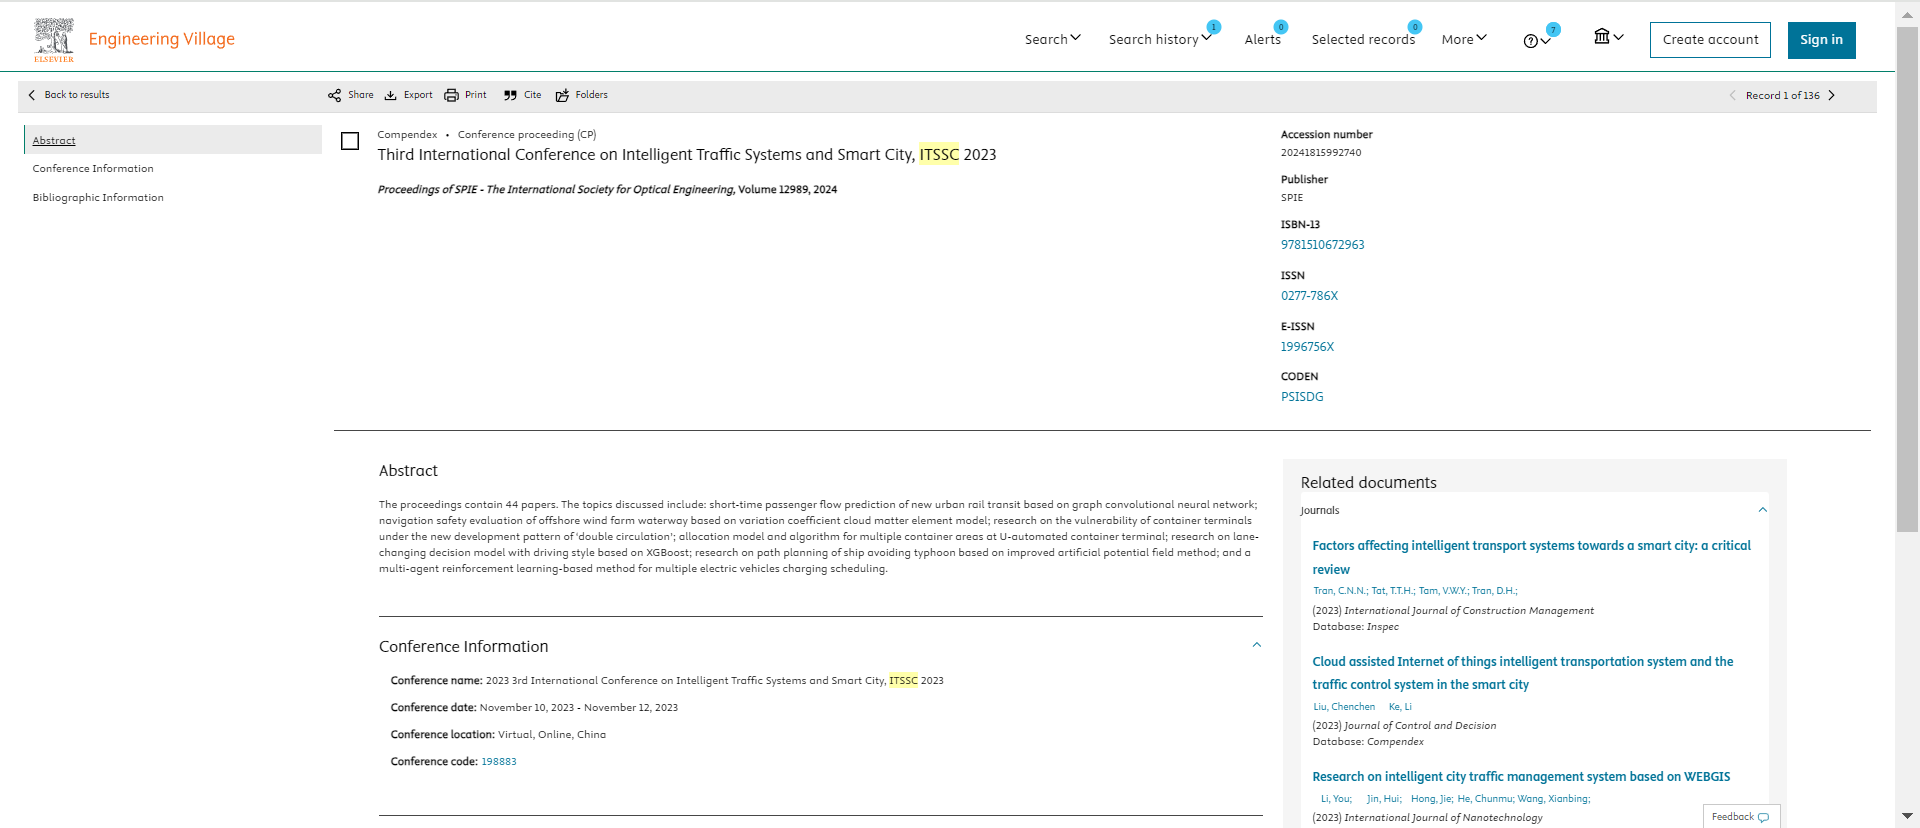Screen dimensions: 1920x828
Task: Open ISSN link 0277-786X
Action: (x=1309, y=296)
